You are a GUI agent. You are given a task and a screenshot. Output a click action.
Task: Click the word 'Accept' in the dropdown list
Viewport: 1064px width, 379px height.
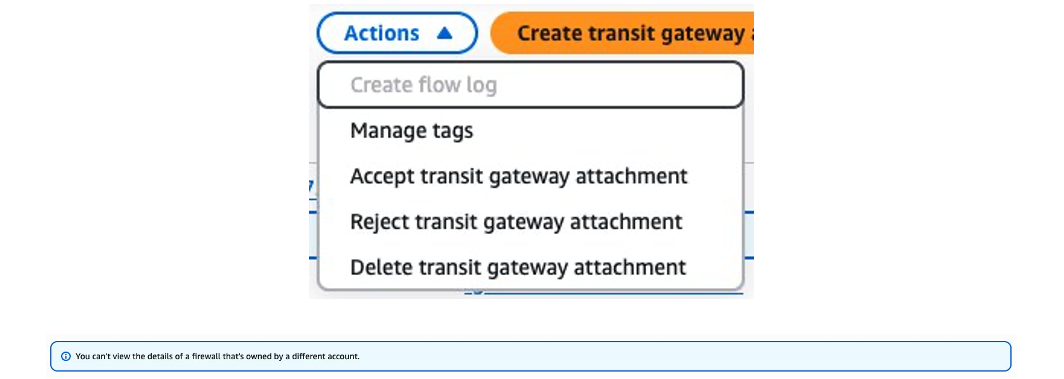pos(382,176)
